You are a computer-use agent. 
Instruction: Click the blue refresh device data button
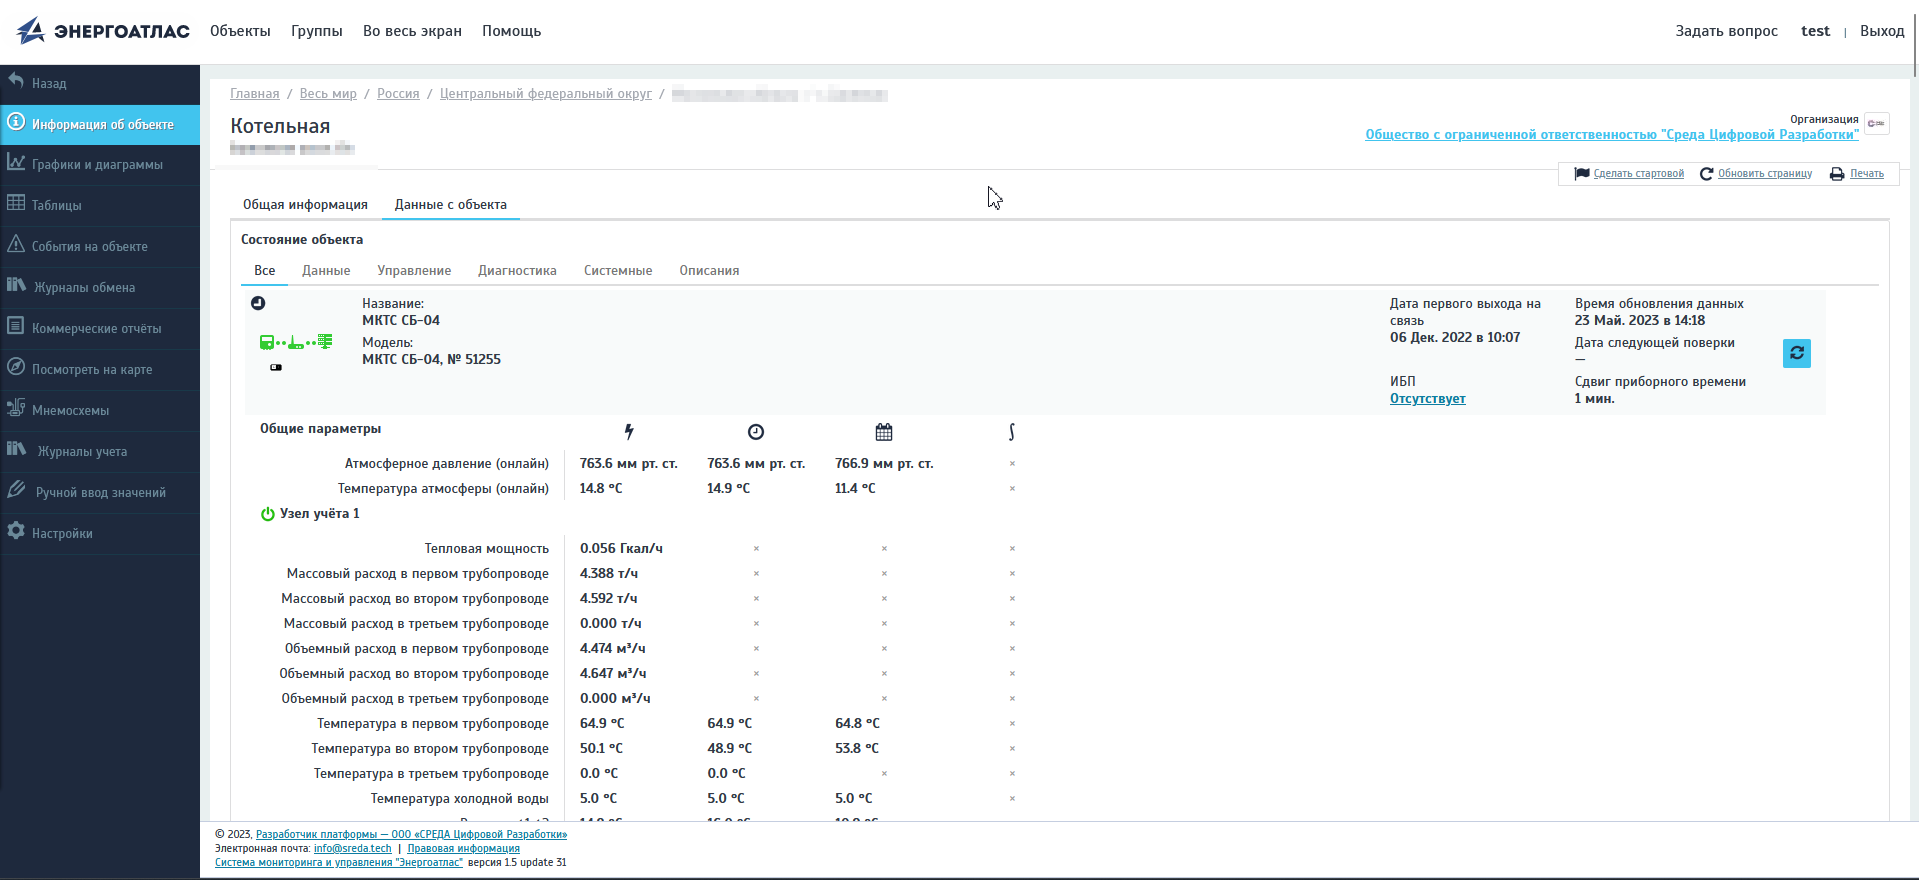pyautogui.click(x=1796, y=353)
